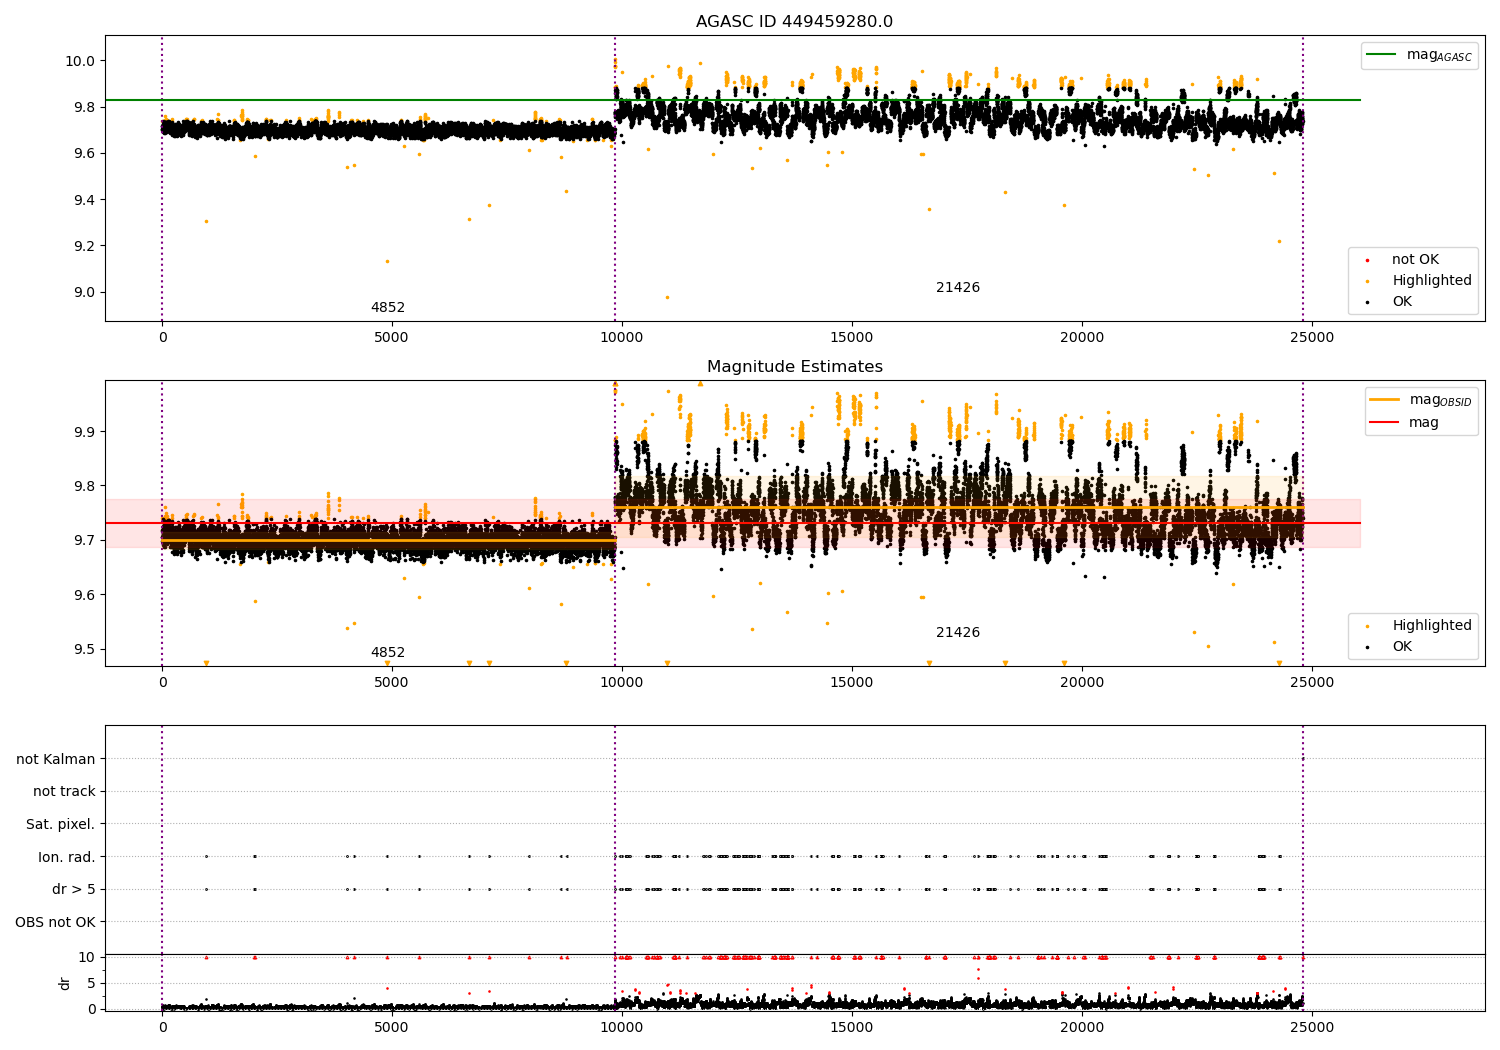The width and height of the screenshot is (1500, 1050).
Task: Click the 'not Kalman' flag row label
Action: coord(56,759)
